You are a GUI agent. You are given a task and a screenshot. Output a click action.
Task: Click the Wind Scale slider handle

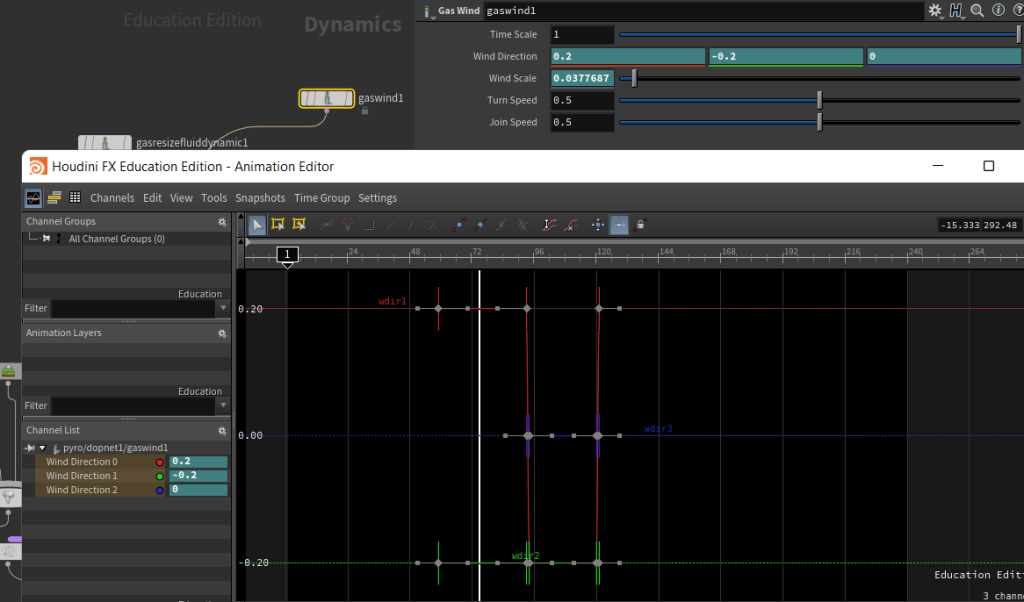[633, 78]
